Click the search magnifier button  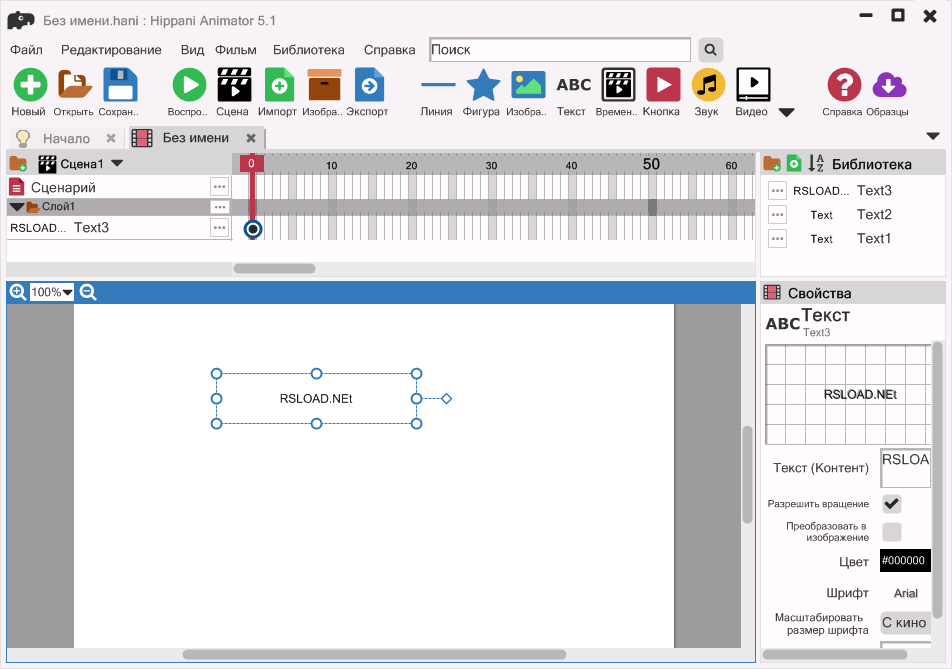pyautogui.click(x=710, y=50)
